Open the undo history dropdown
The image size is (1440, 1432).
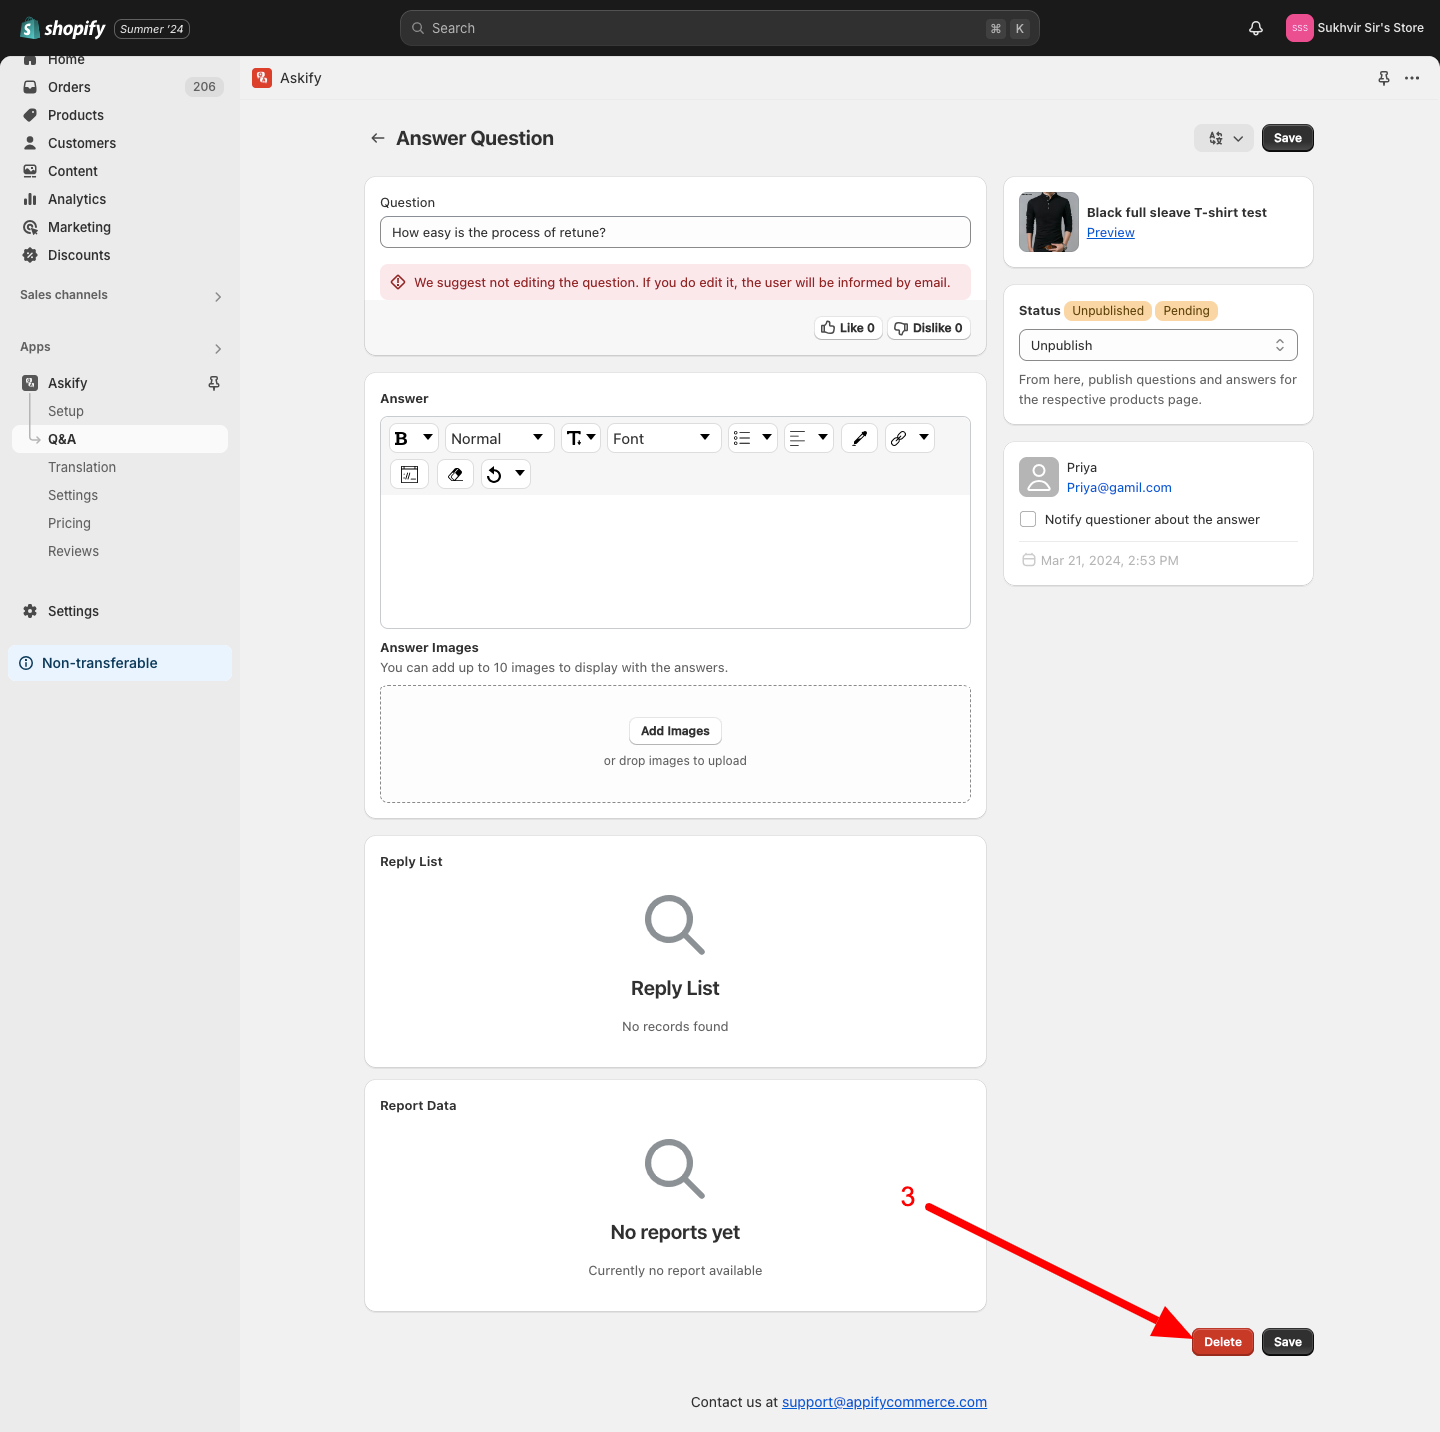coord(506,474)
